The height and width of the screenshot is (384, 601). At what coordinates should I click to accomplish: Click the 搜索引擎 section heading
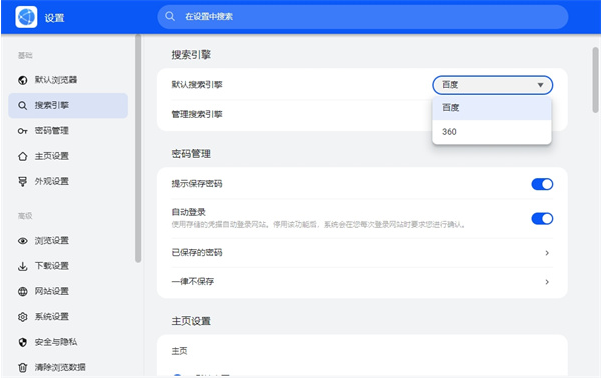pyautogui.click(x=191, y=55)
